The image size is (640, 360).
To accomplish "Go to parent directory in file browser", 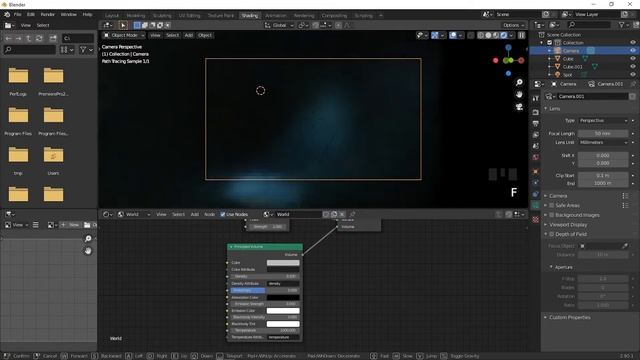I will (x=29, y=38).
